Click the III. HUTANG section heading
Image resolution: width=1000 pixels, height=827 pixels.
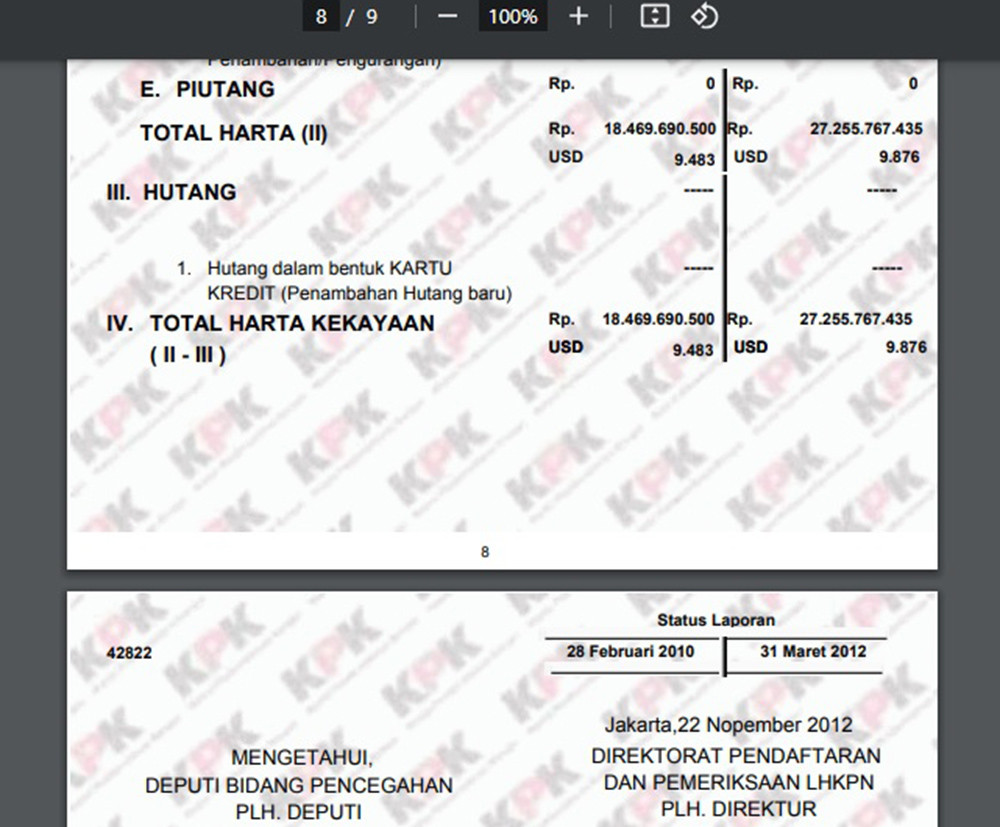171,192
